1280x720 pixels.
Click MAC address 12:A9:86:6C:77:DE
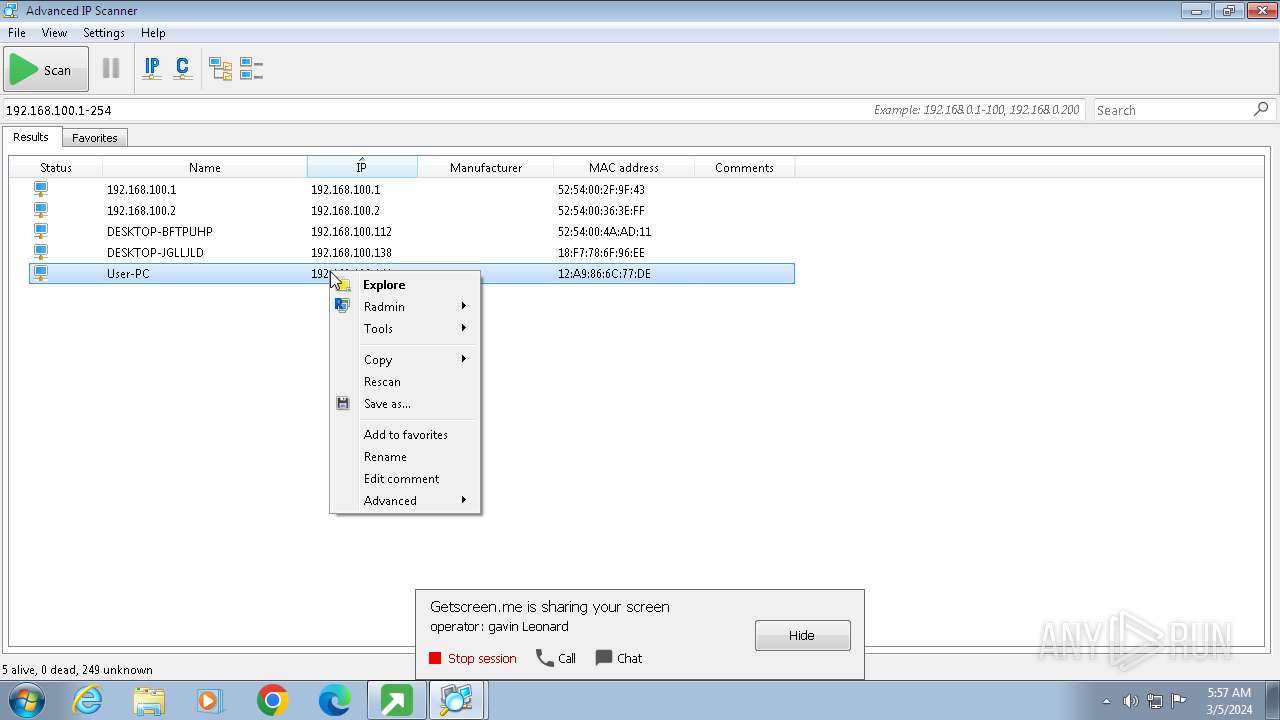(x=604, y=274)
